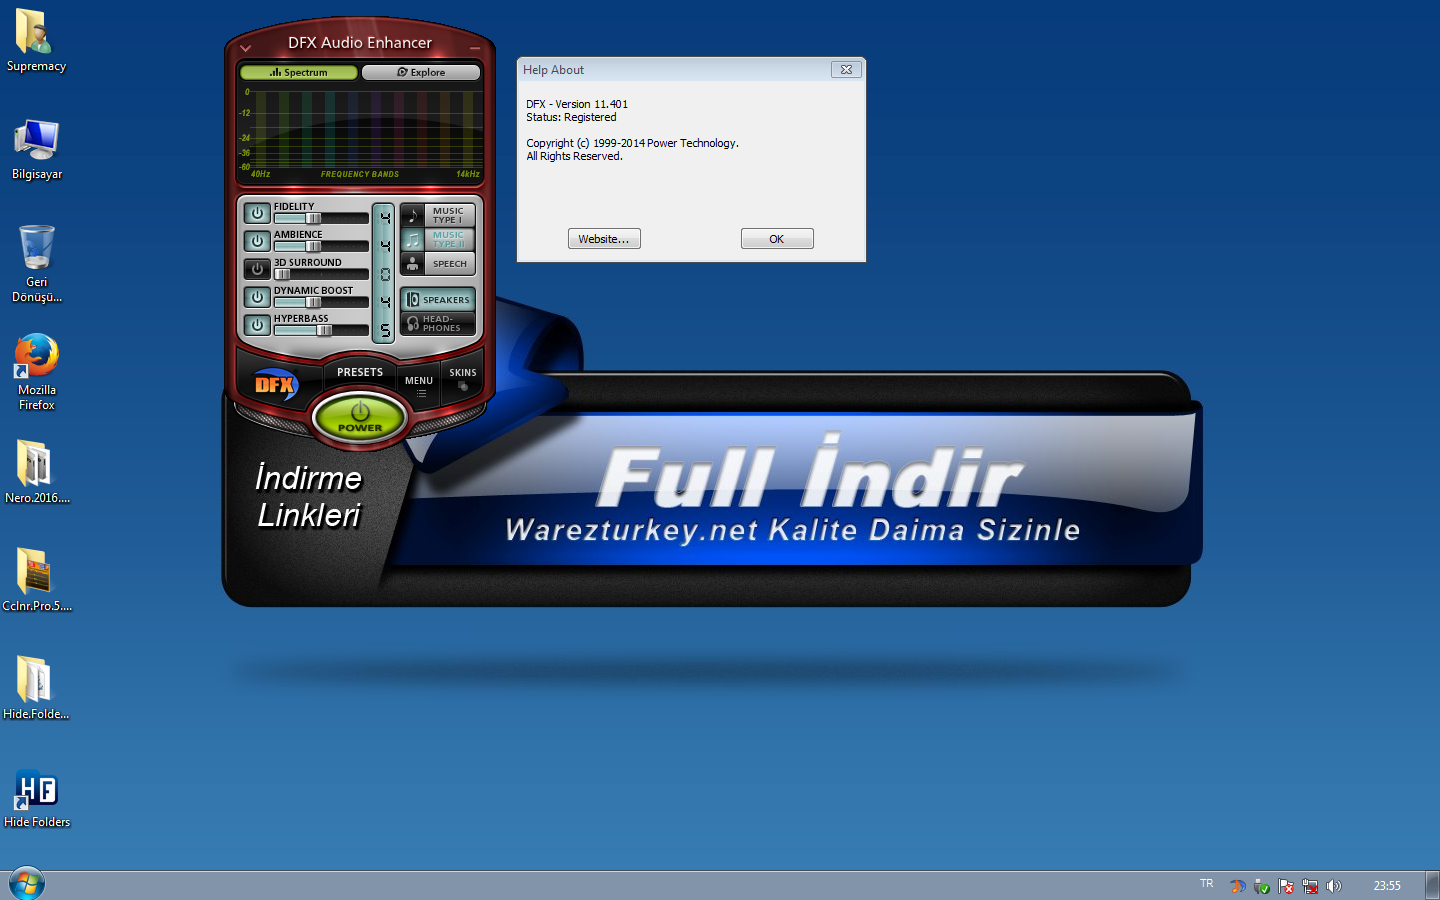
Task: Adjust the Hyperbass slider
Action: pyautogui.click(x=321, y=330)
